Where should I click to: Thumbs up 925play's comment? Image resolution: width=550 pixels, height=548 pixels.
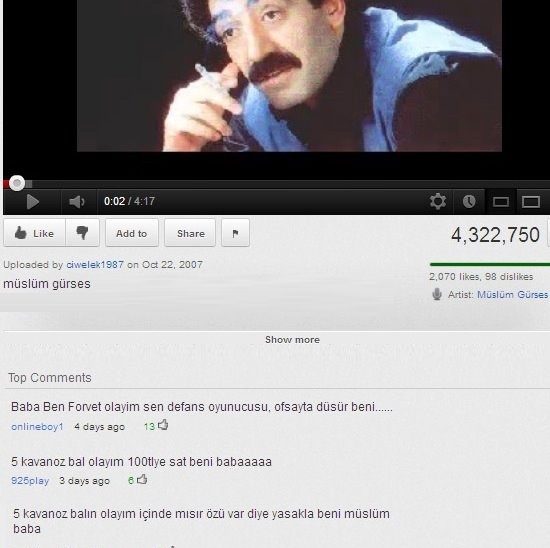(x=142, y=479)
